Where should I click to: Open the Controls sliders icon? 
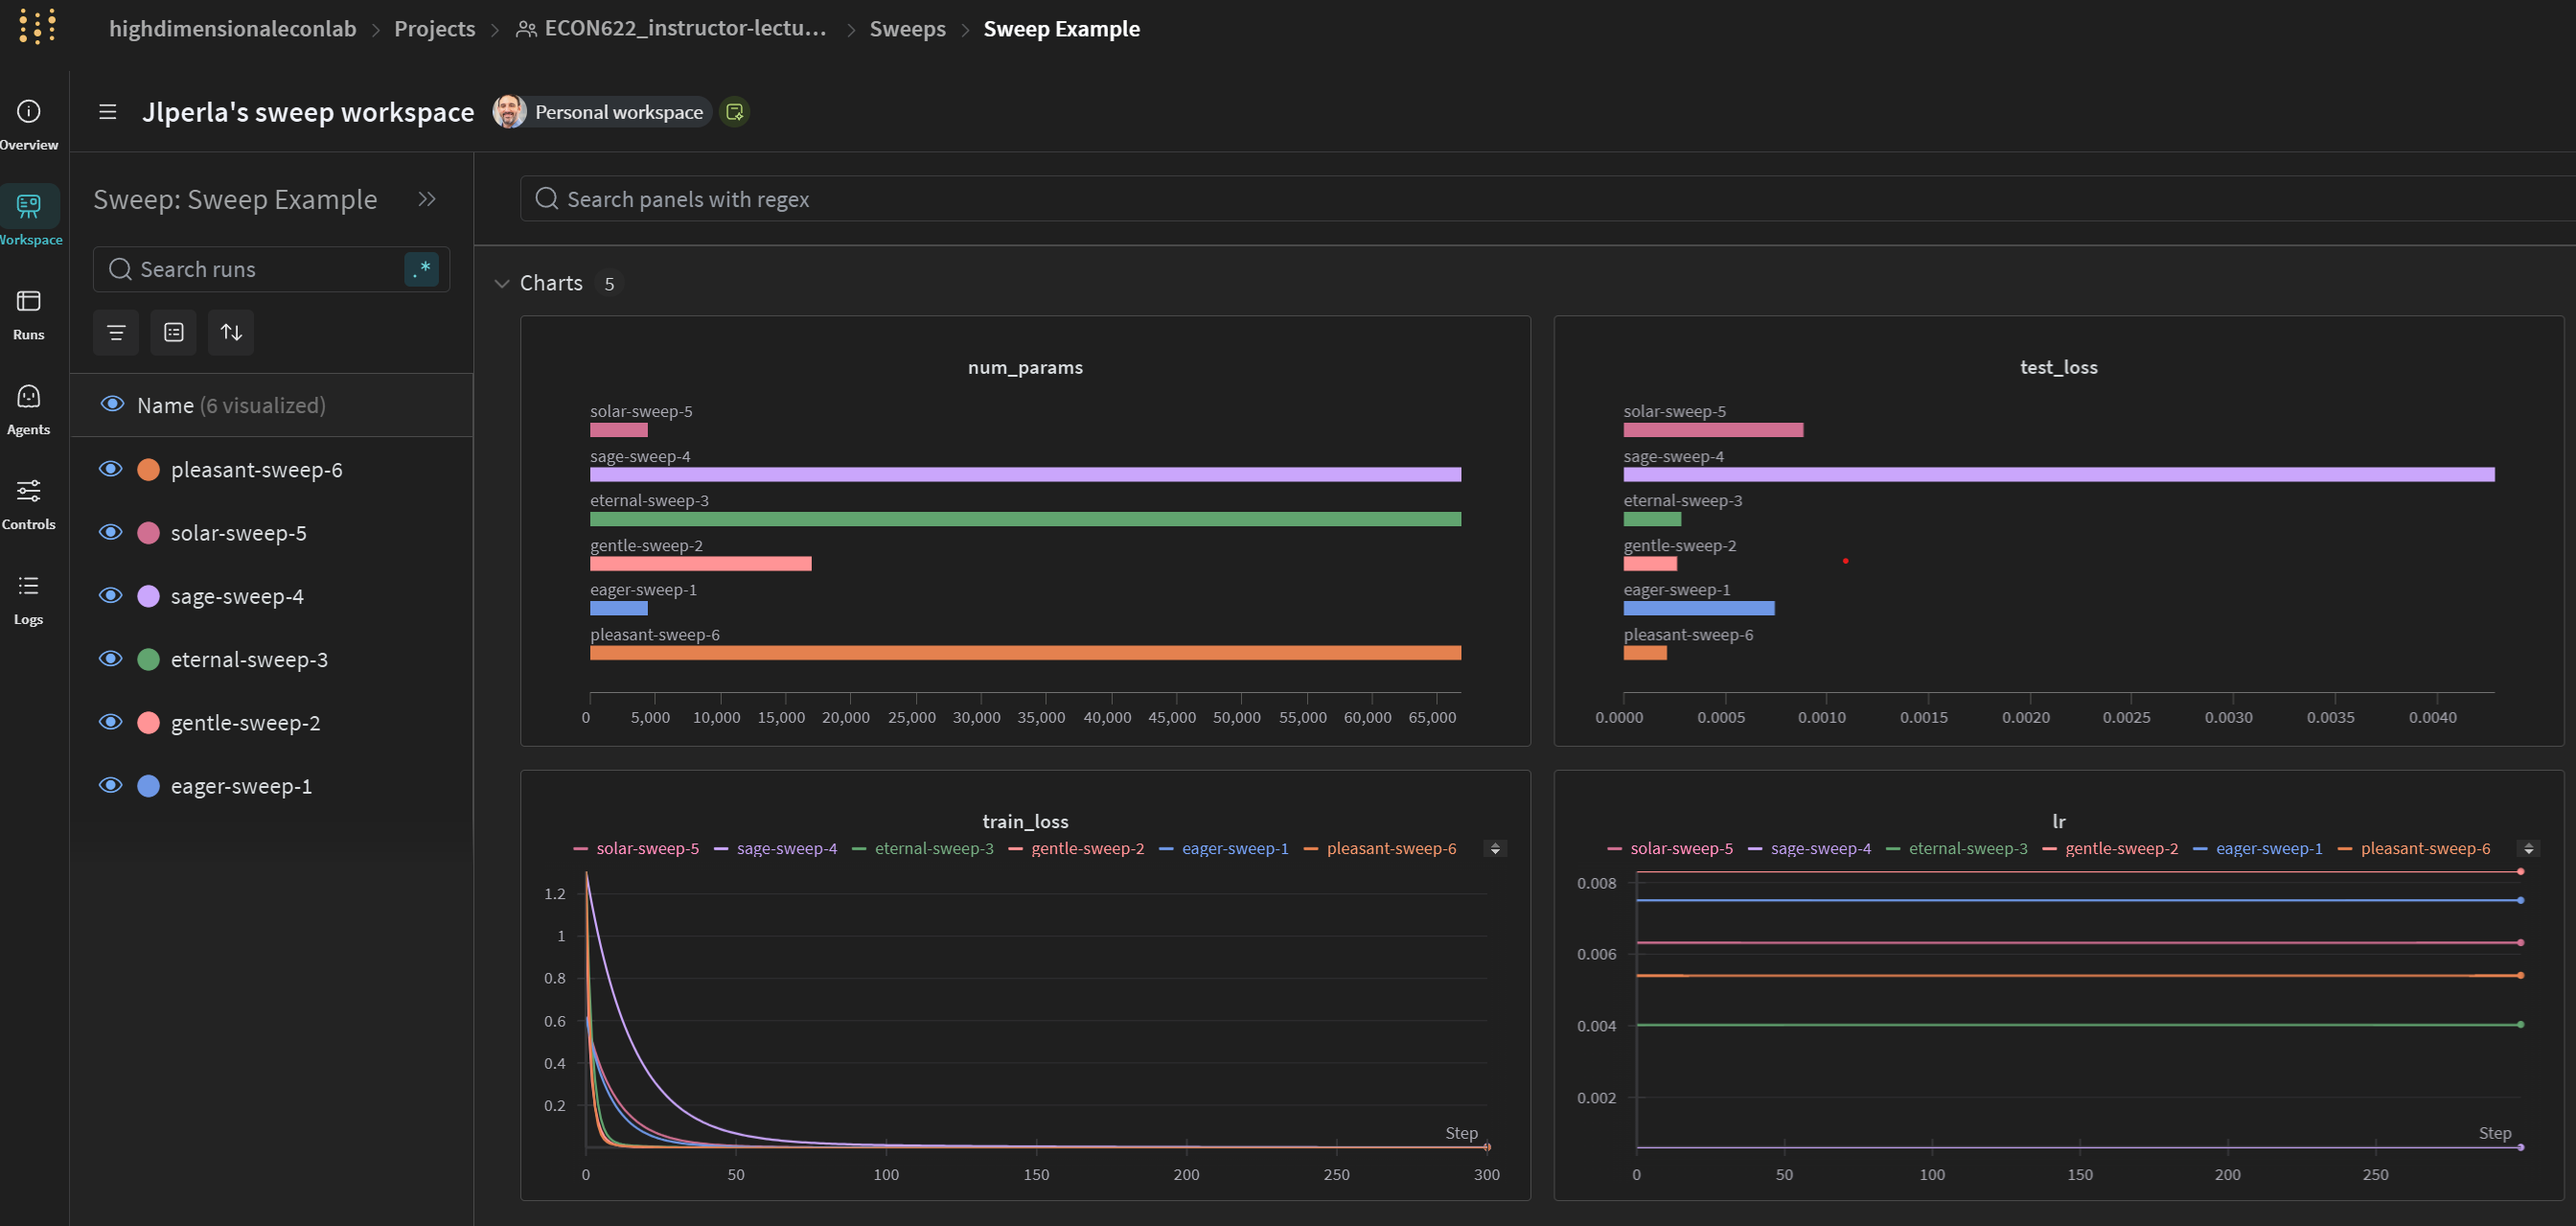coord(28,491)
